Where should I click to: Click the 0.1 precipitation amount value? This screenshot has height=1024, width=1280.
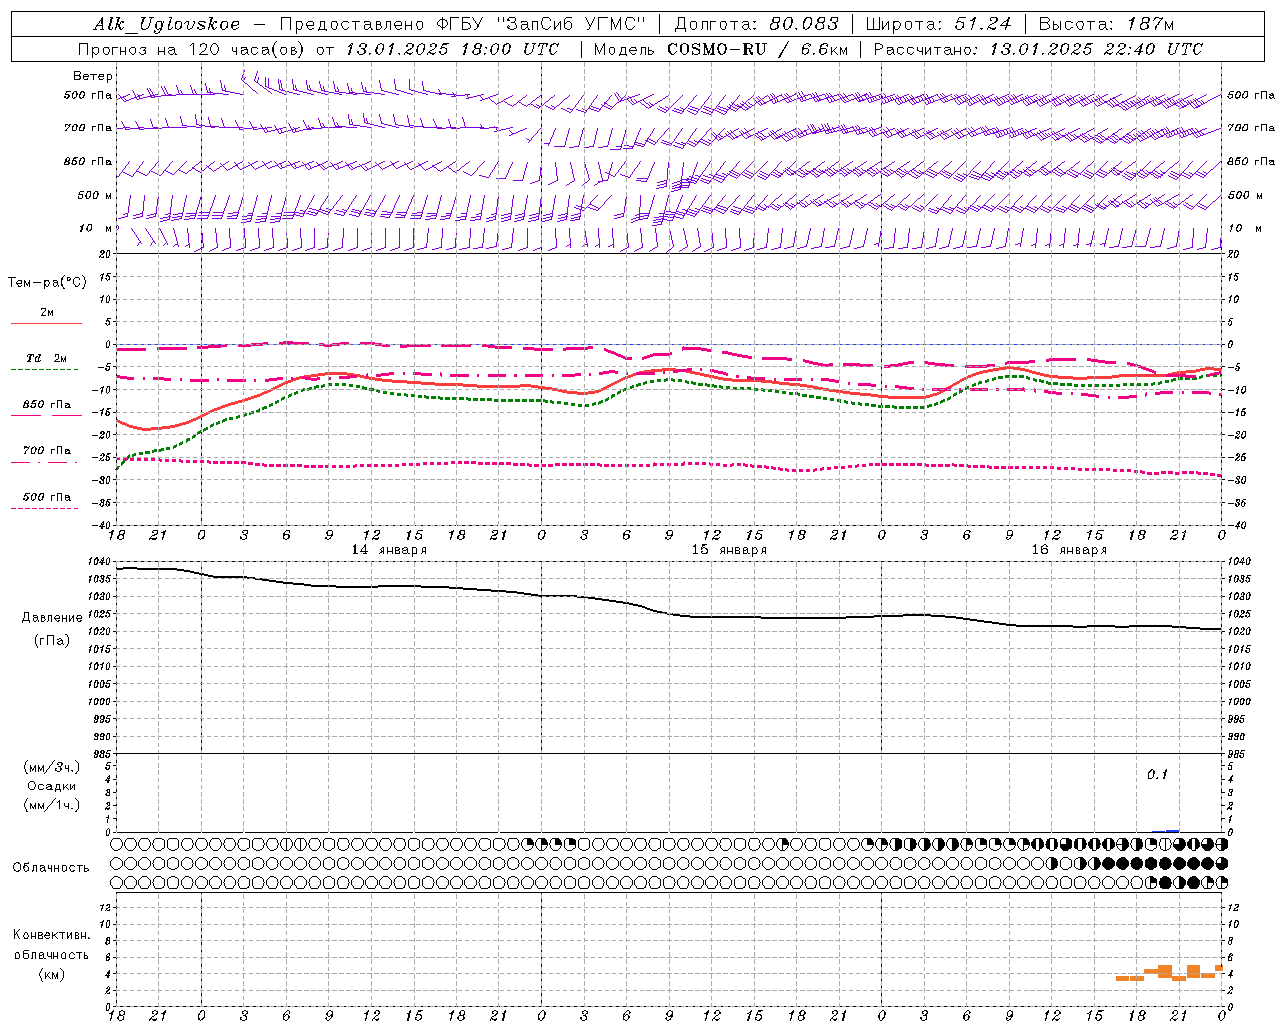[1157, 775]
